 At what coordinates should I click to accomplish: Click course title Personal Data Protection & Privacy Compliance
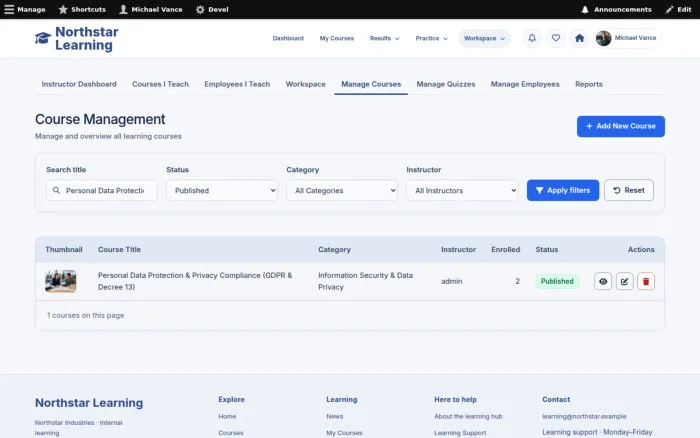click(195, 281)
